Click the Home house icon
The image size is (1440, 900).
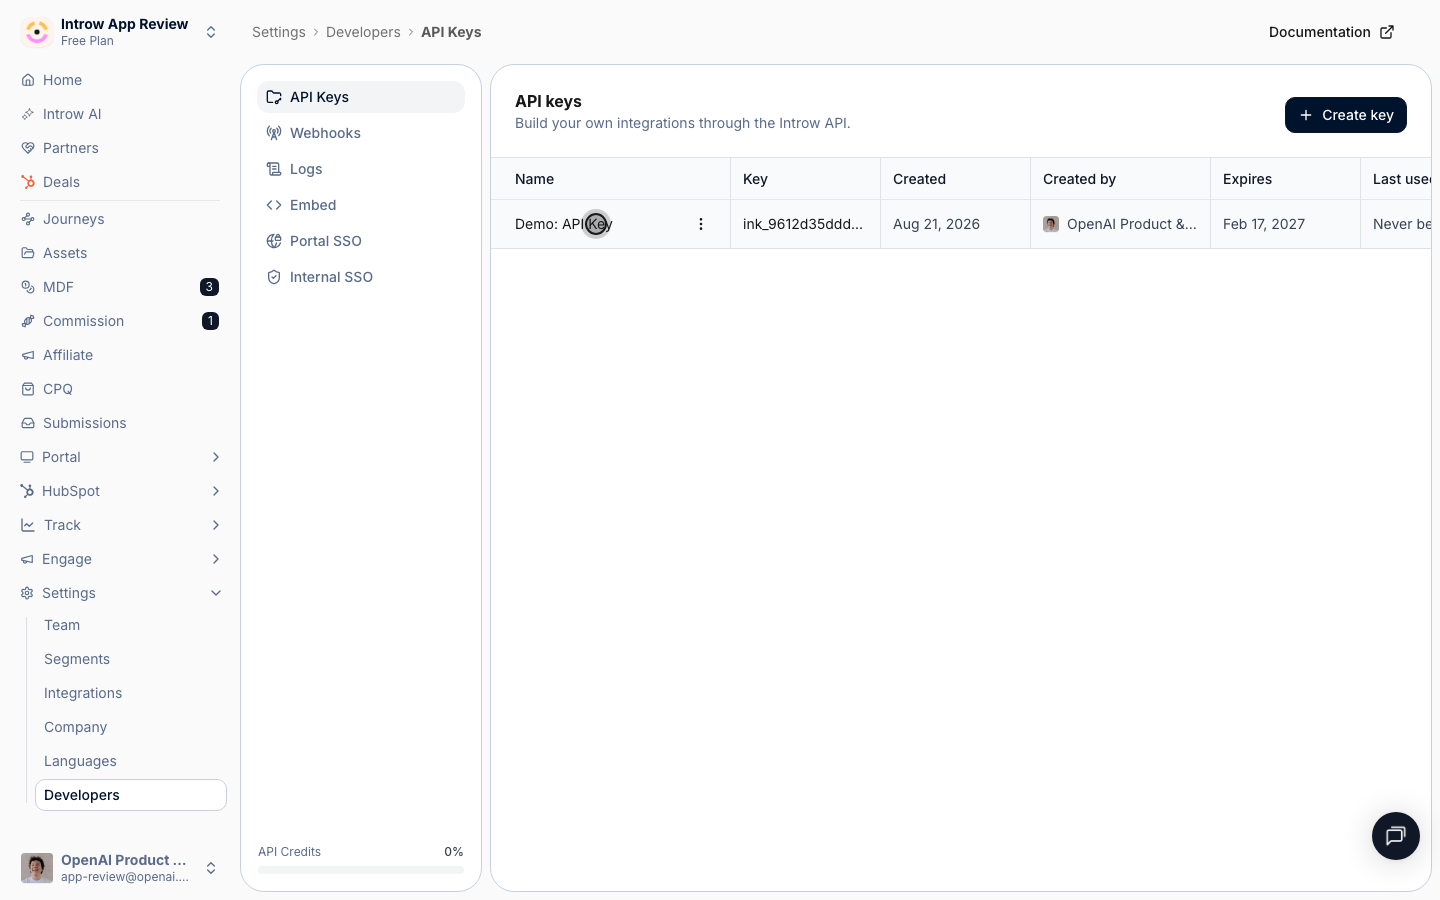pos(28,80)
